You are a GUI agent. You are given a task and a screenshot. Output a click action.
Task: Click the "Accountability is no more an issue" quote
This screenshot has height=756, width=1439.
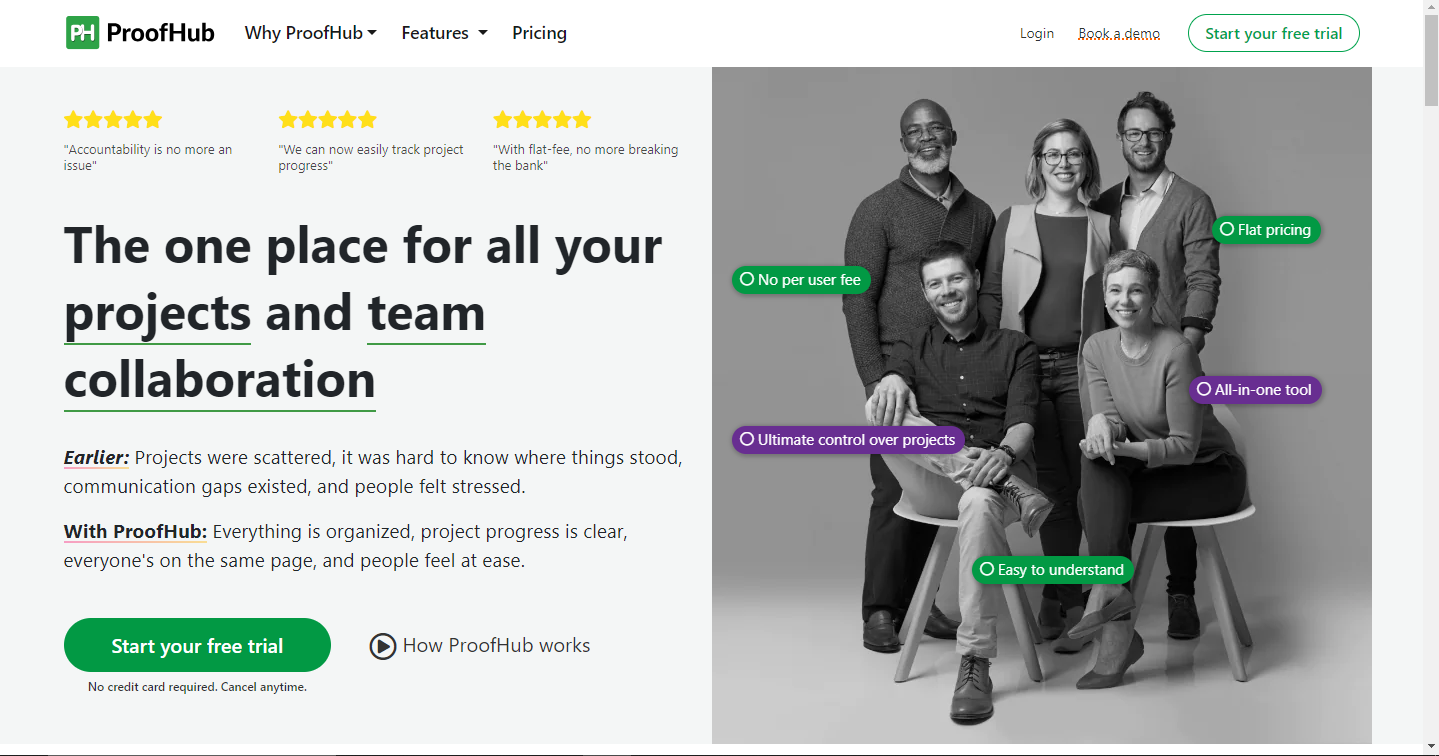(x=148, y=157)
